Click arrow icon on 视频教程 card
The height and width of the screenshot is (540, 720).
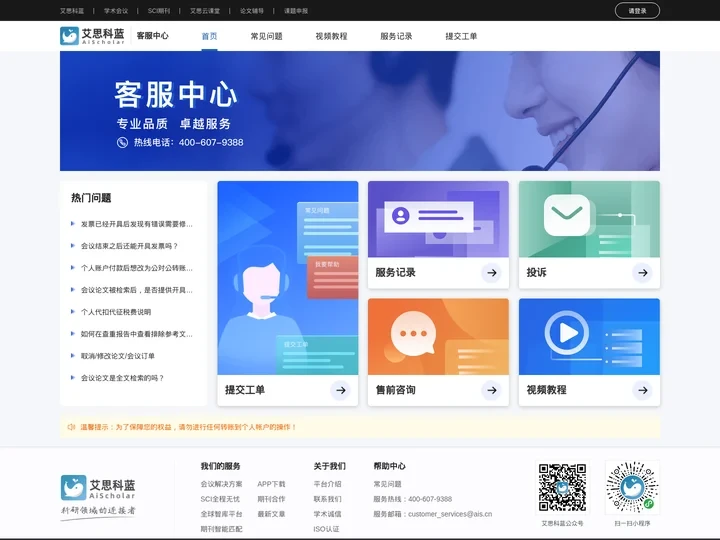pyautogui.click(x=642, y=390)
